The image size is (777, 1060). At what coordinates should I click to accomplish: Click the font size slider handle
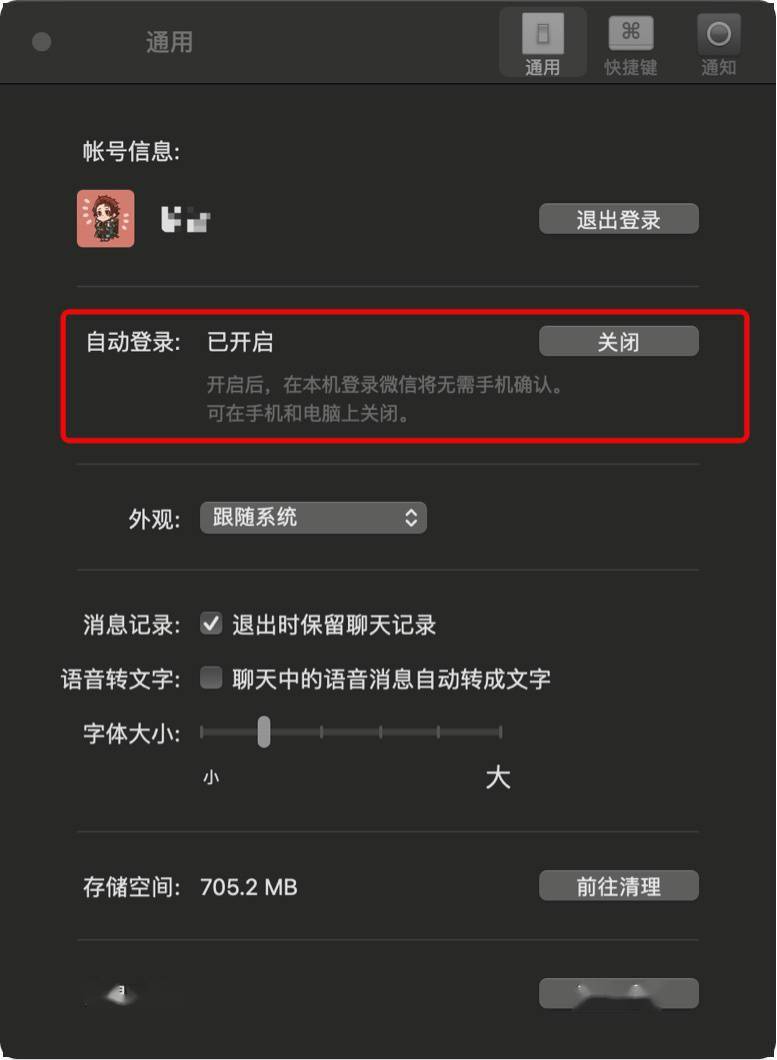point(264,731)
